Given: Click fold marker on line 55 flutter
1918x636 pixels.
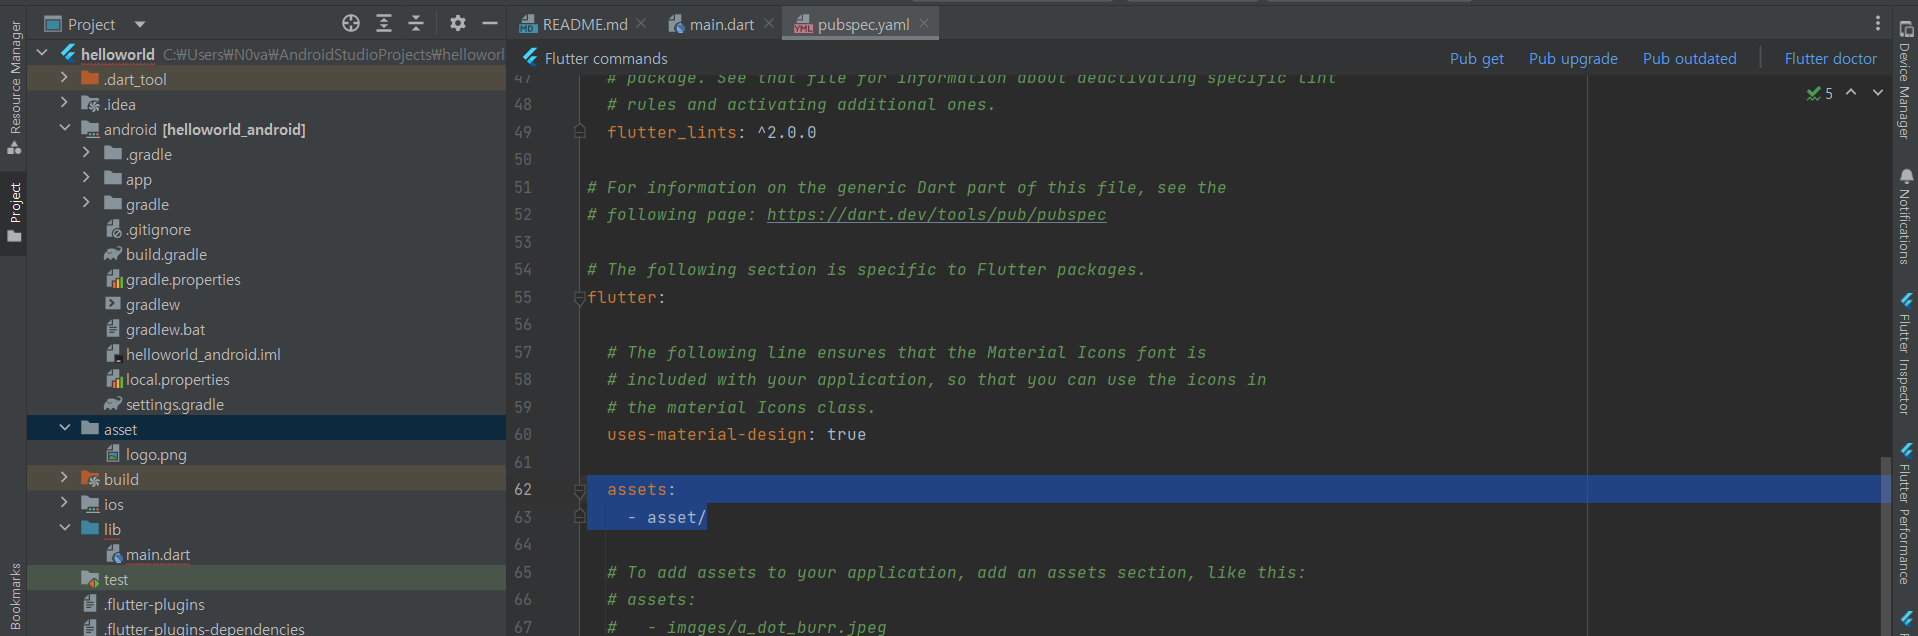Looking at the screenshot, I should click(x=579, y=298).
